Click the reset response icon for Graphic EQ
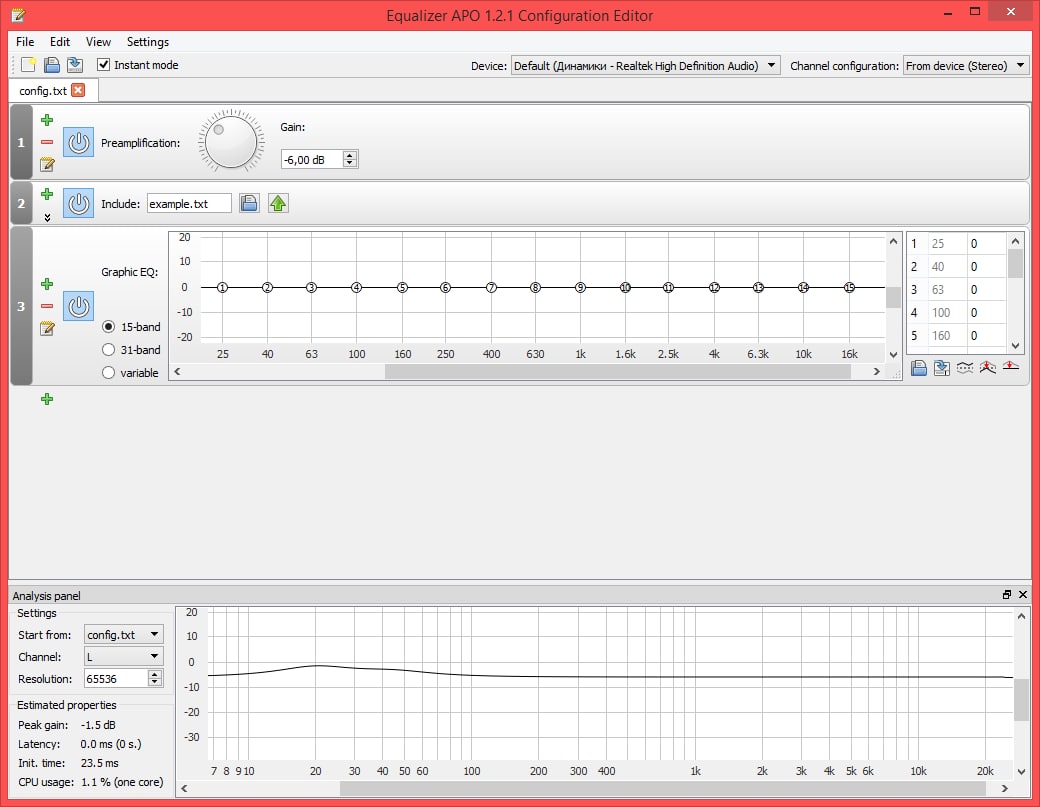 click(x=1010, y=366)
